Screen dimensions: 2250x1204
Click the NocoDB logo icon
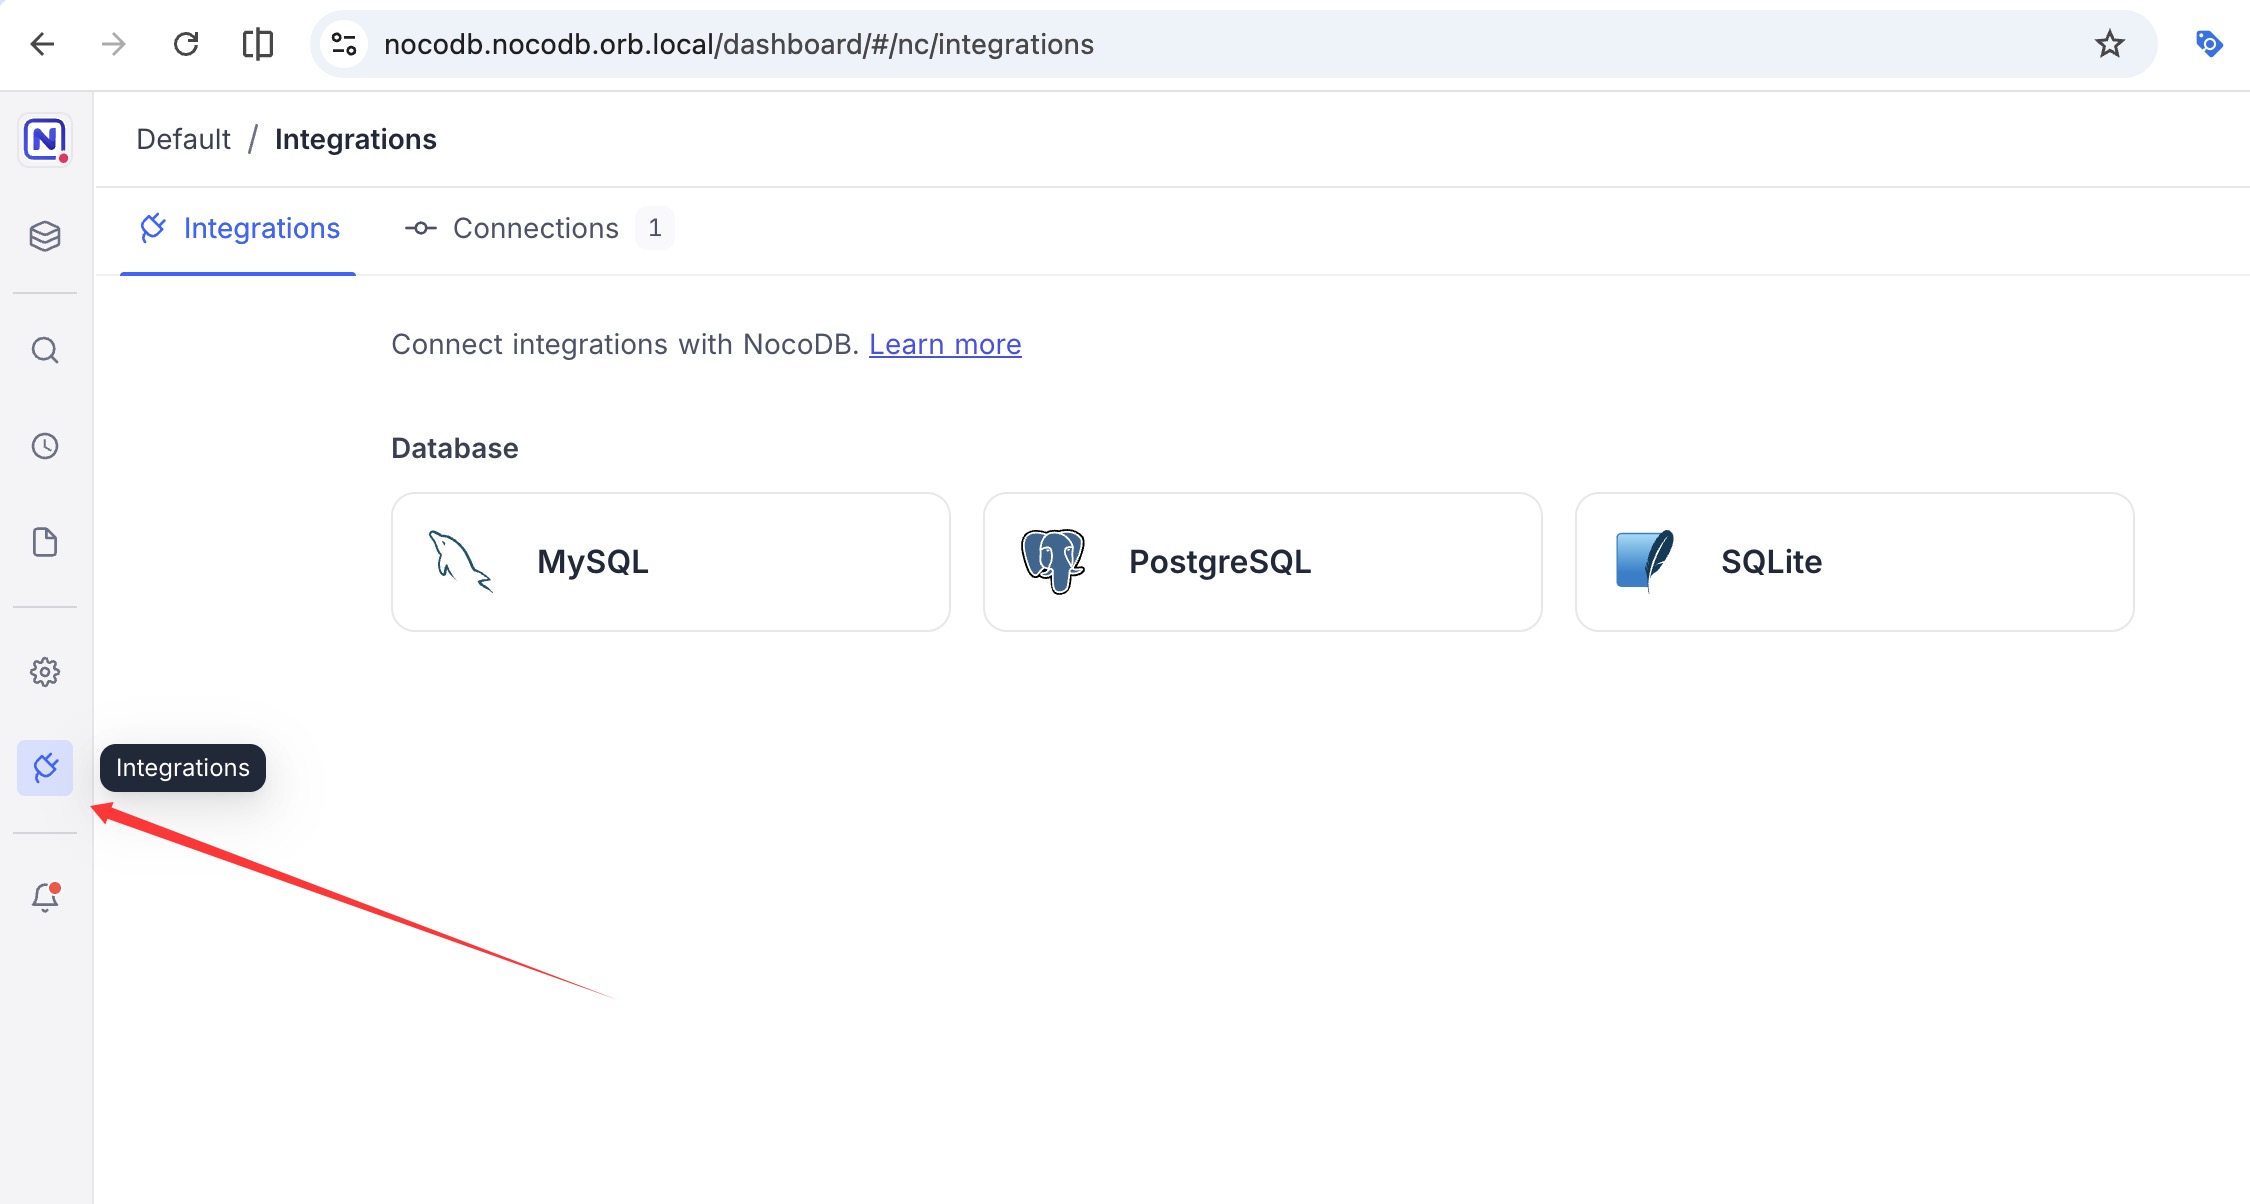click(45, 139)
